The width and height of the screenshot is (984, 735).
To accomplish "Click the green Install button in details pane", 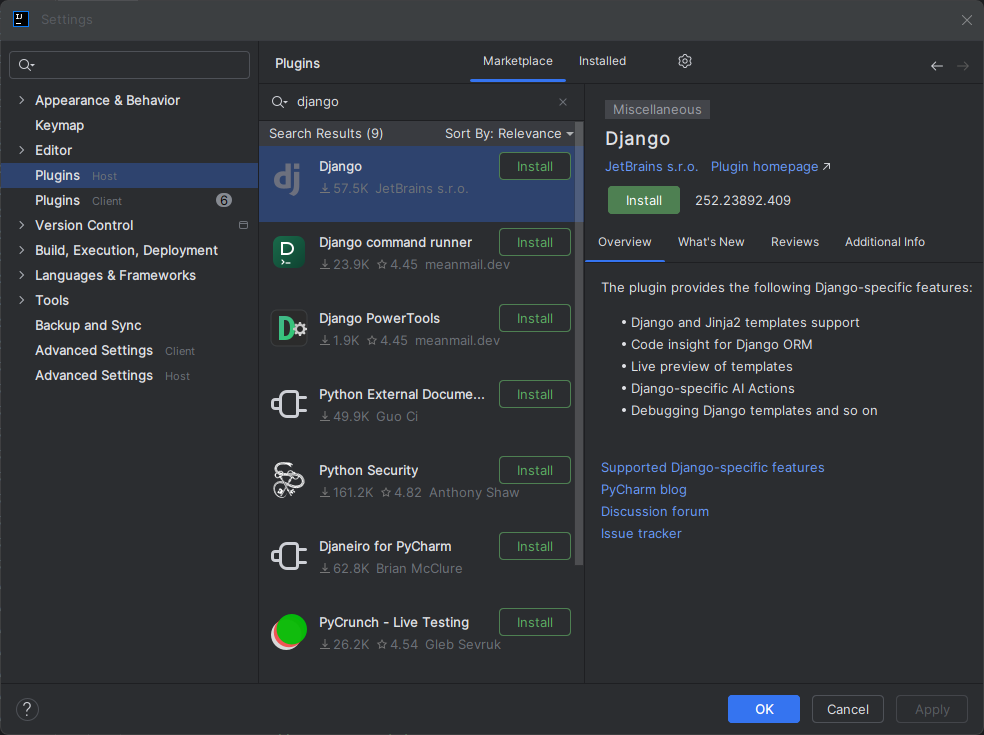I will coord(643,200).
